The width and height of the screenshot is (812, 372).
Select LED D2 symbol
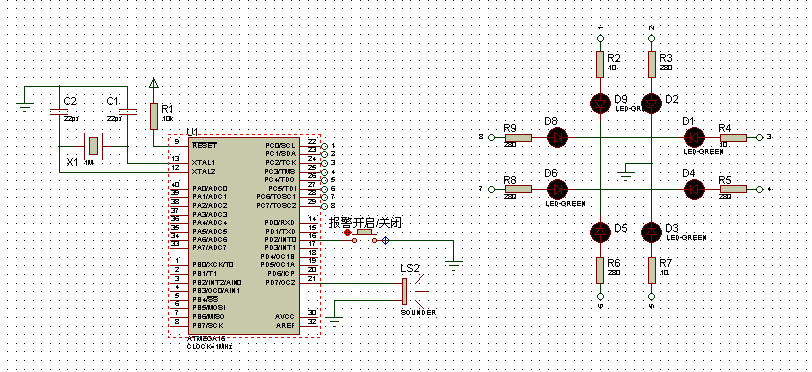click(652, 103)
